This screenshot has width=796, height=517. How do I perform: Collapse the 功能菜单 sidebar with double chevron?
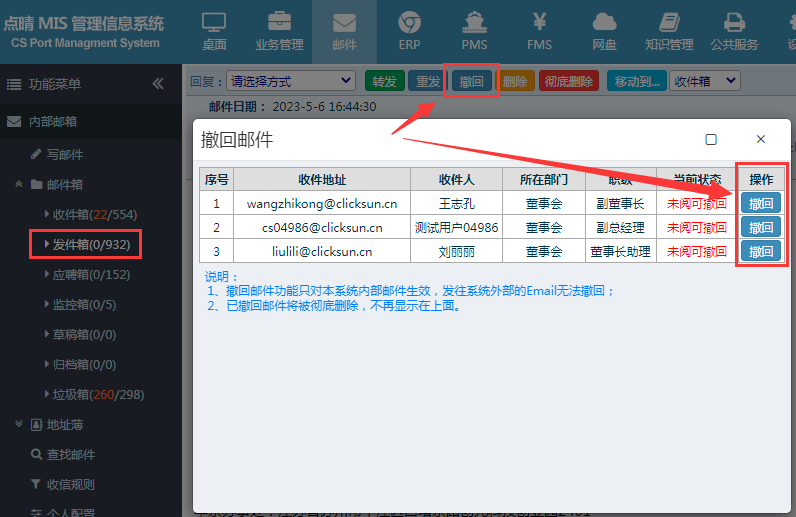point(158,84)
